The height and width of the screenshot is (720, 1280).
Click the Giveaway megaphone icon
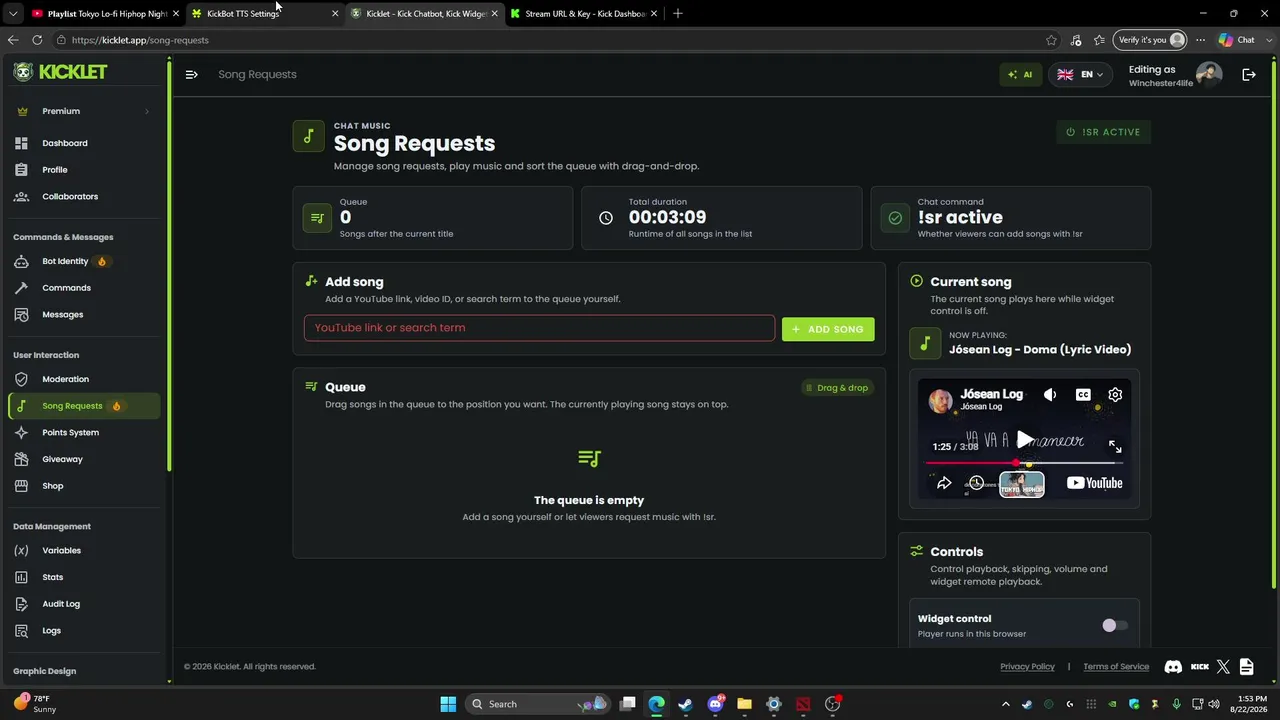(x=21, y=459)
